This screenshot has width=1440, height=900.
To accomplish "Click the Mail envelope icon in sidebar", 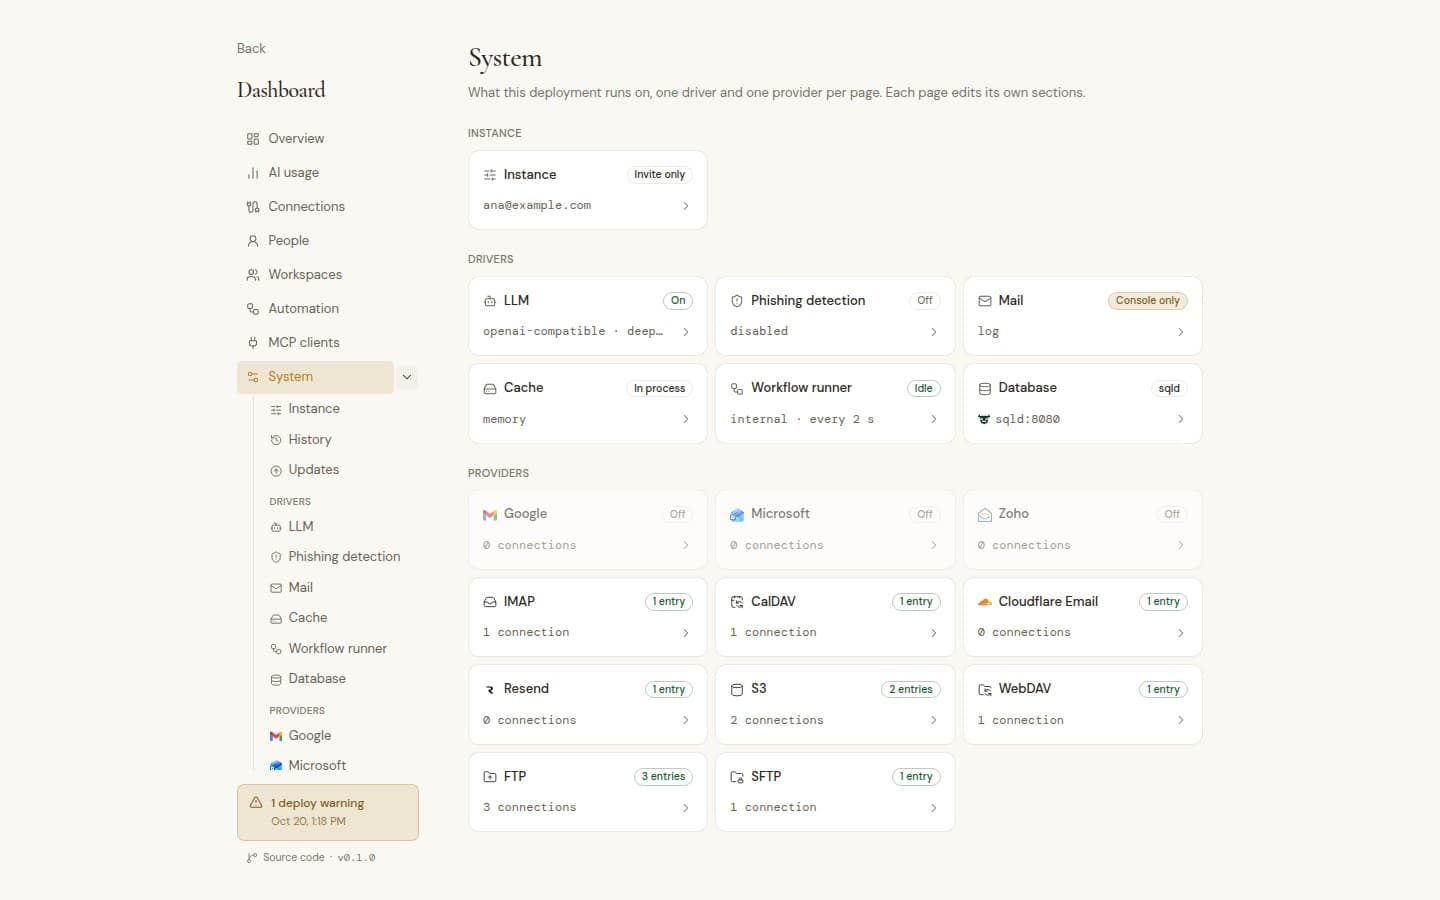I will click(276, 588).
